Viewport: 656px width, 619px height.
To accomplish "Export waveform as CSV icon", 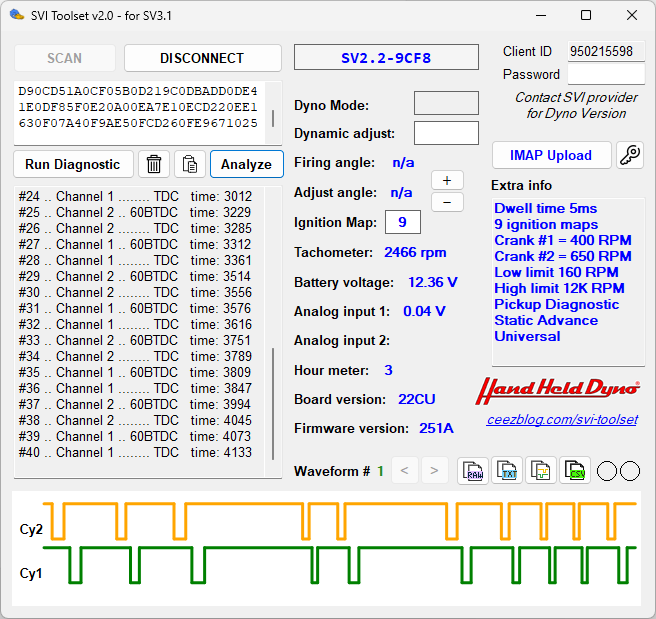I will pos(575,471).
